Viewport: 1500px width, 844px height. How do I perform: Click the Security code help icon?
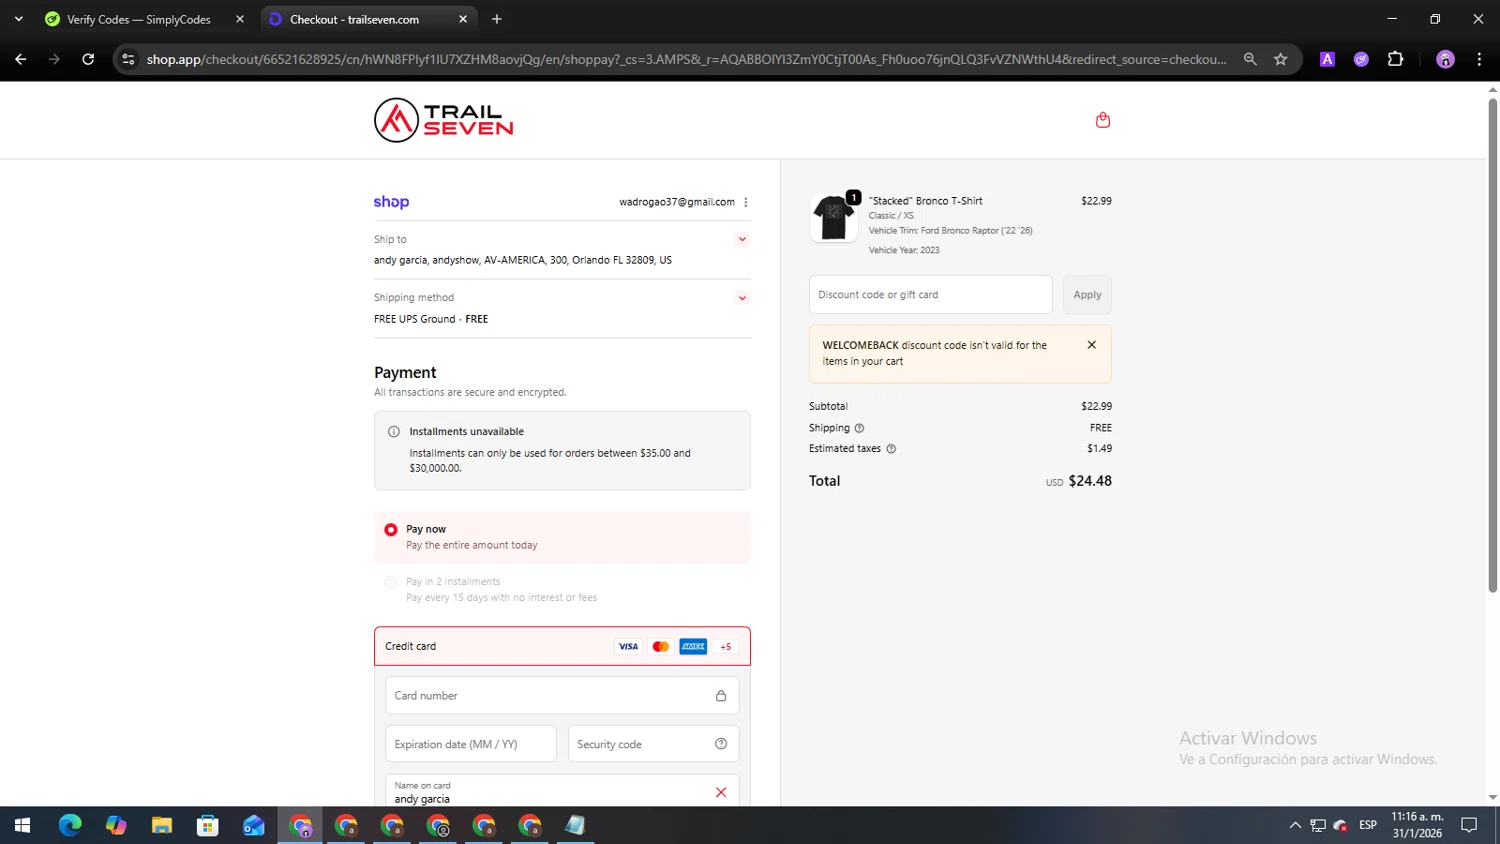click(721, 744)
